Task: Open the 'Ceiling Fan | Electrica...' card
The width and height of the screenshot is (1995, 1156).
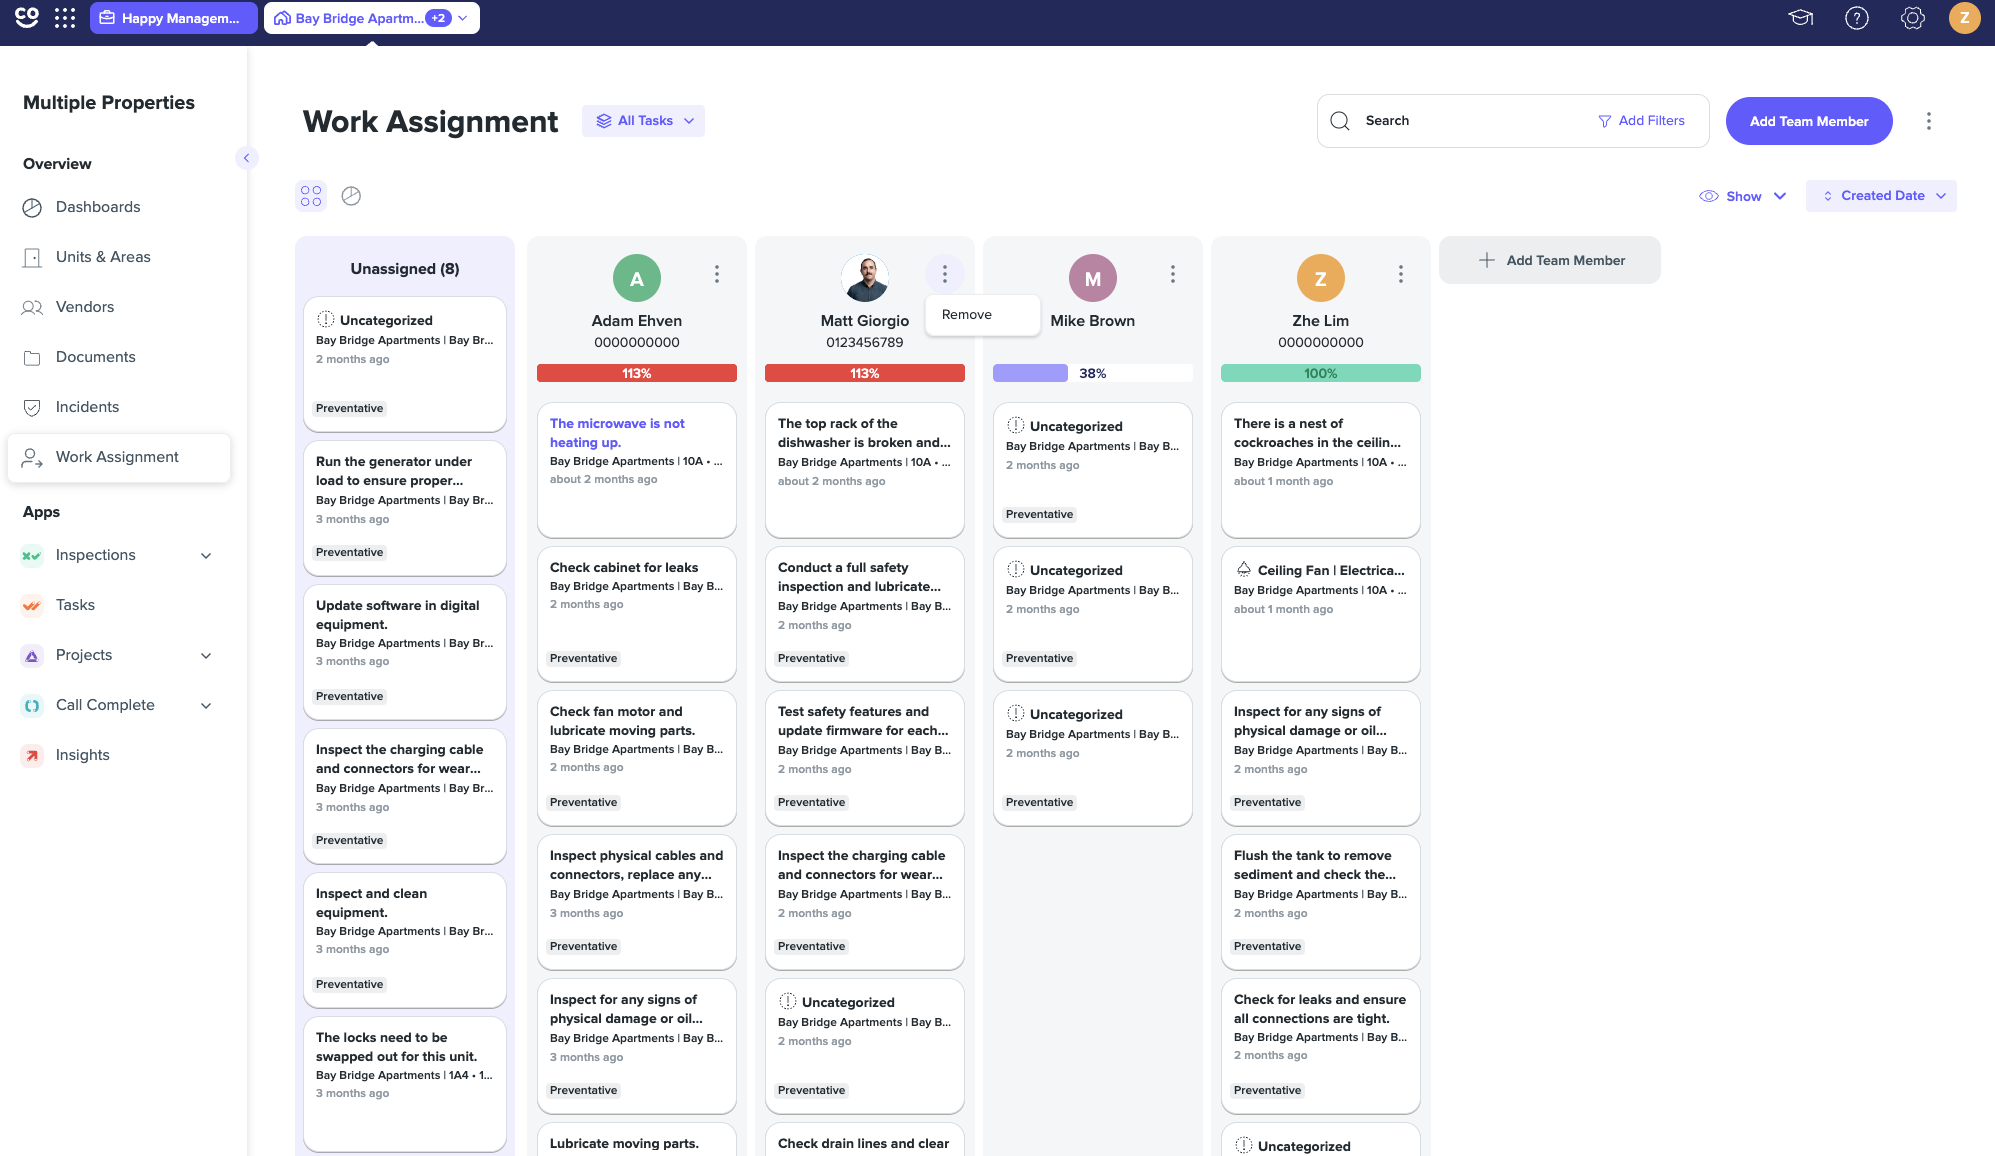Action: 1321,614
